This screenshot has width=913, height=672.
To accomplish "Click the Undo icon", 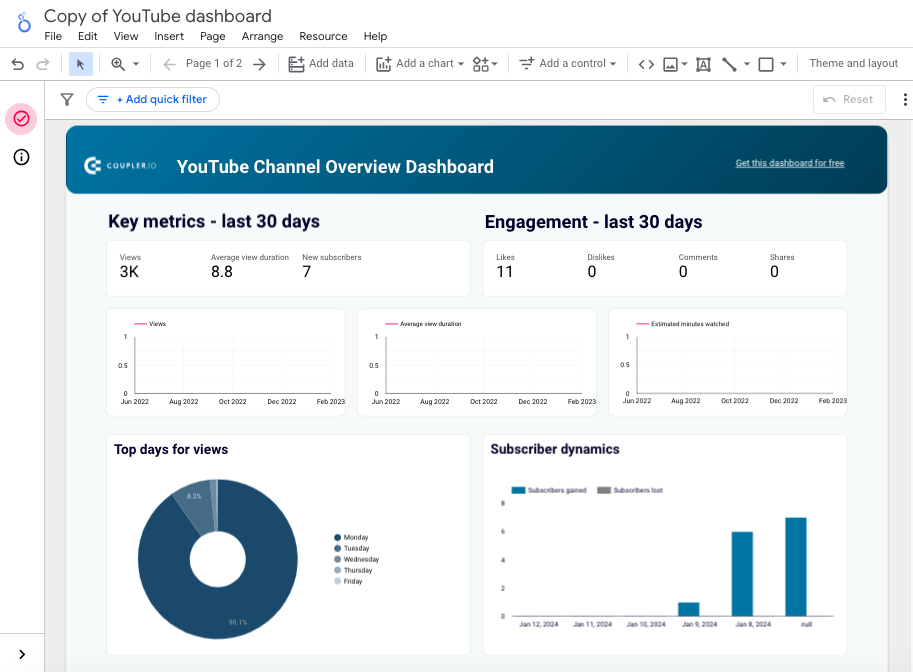I will [18, 63].
